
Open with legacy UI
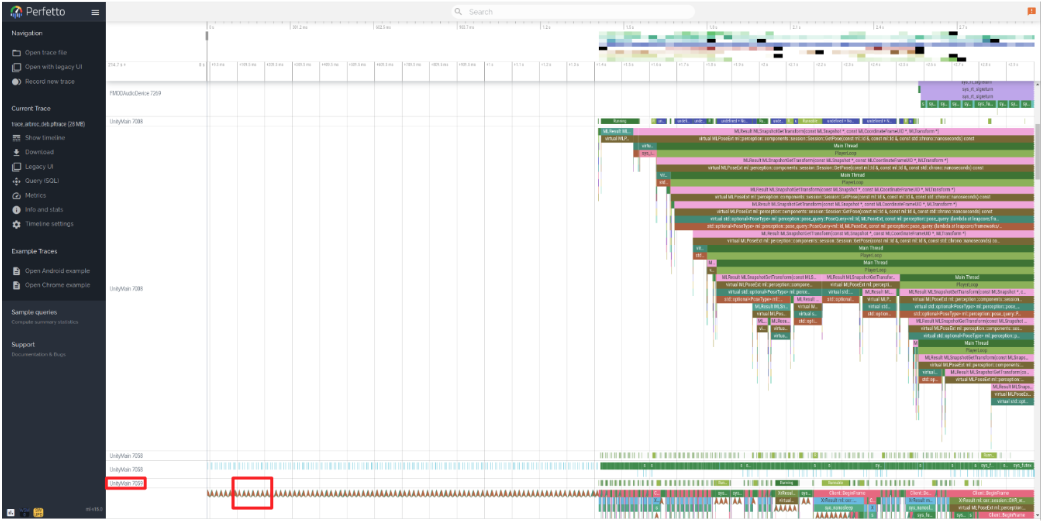(53, 67)
